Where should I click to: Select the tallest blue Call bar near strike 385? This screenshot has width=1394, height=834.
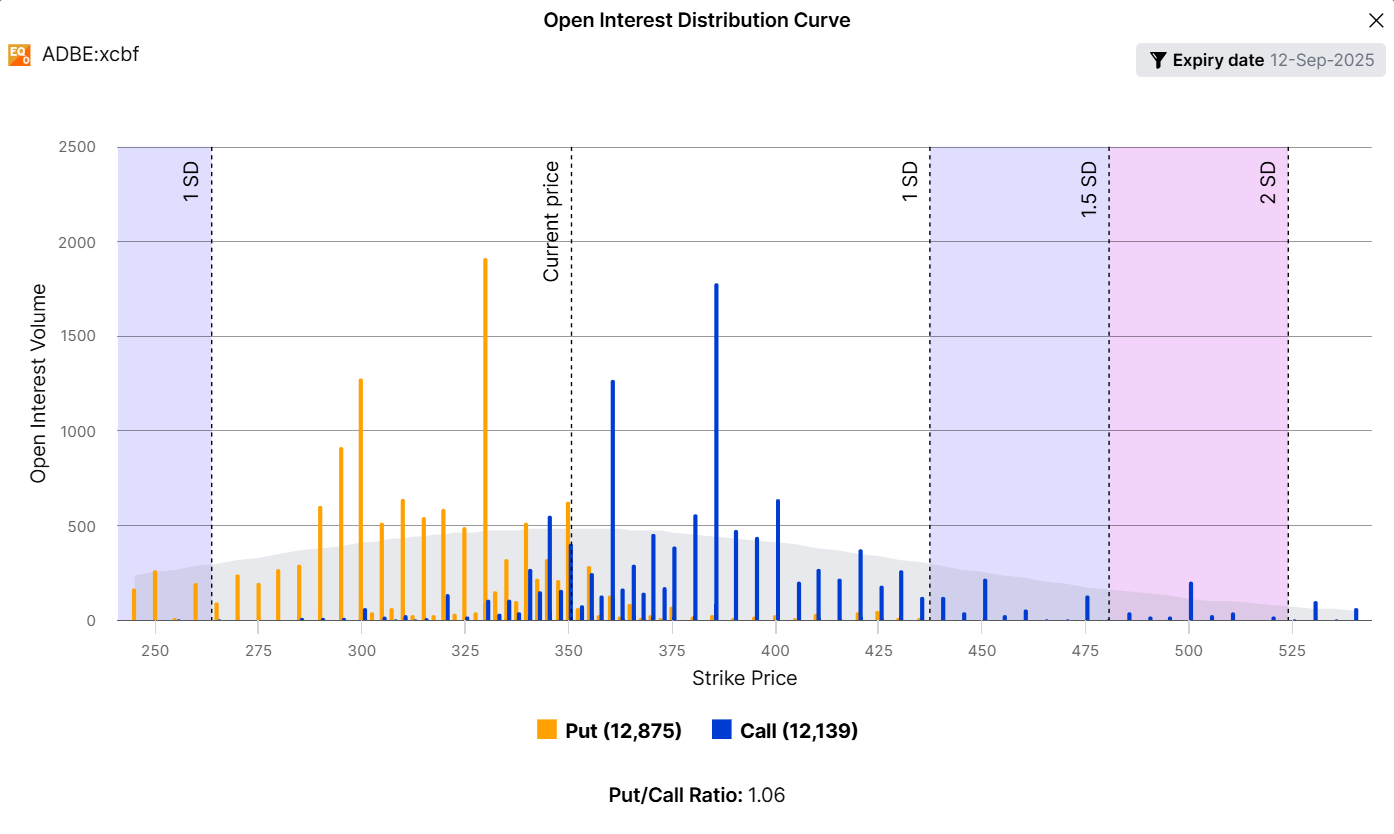[714, 450]
